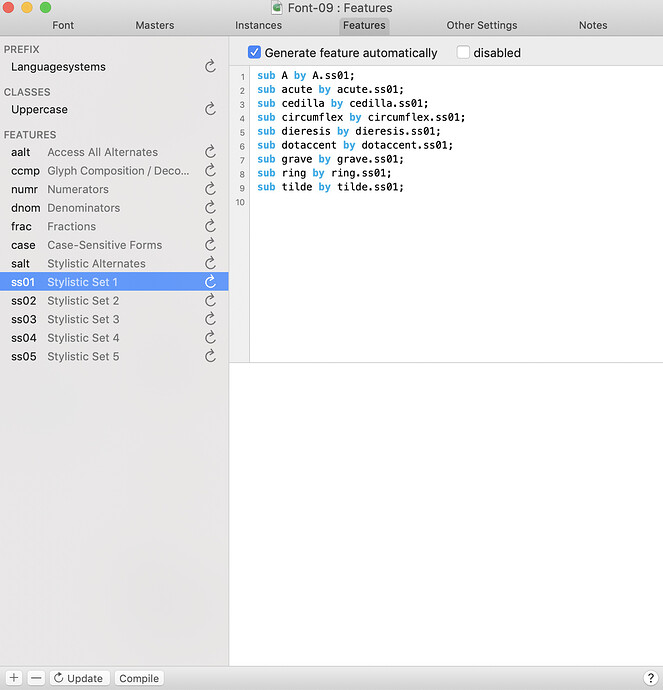The image size is (663, 690).
Task: Click refresh icon for ccmp feature
Action: pyautogui.click(x=210, y=170)
